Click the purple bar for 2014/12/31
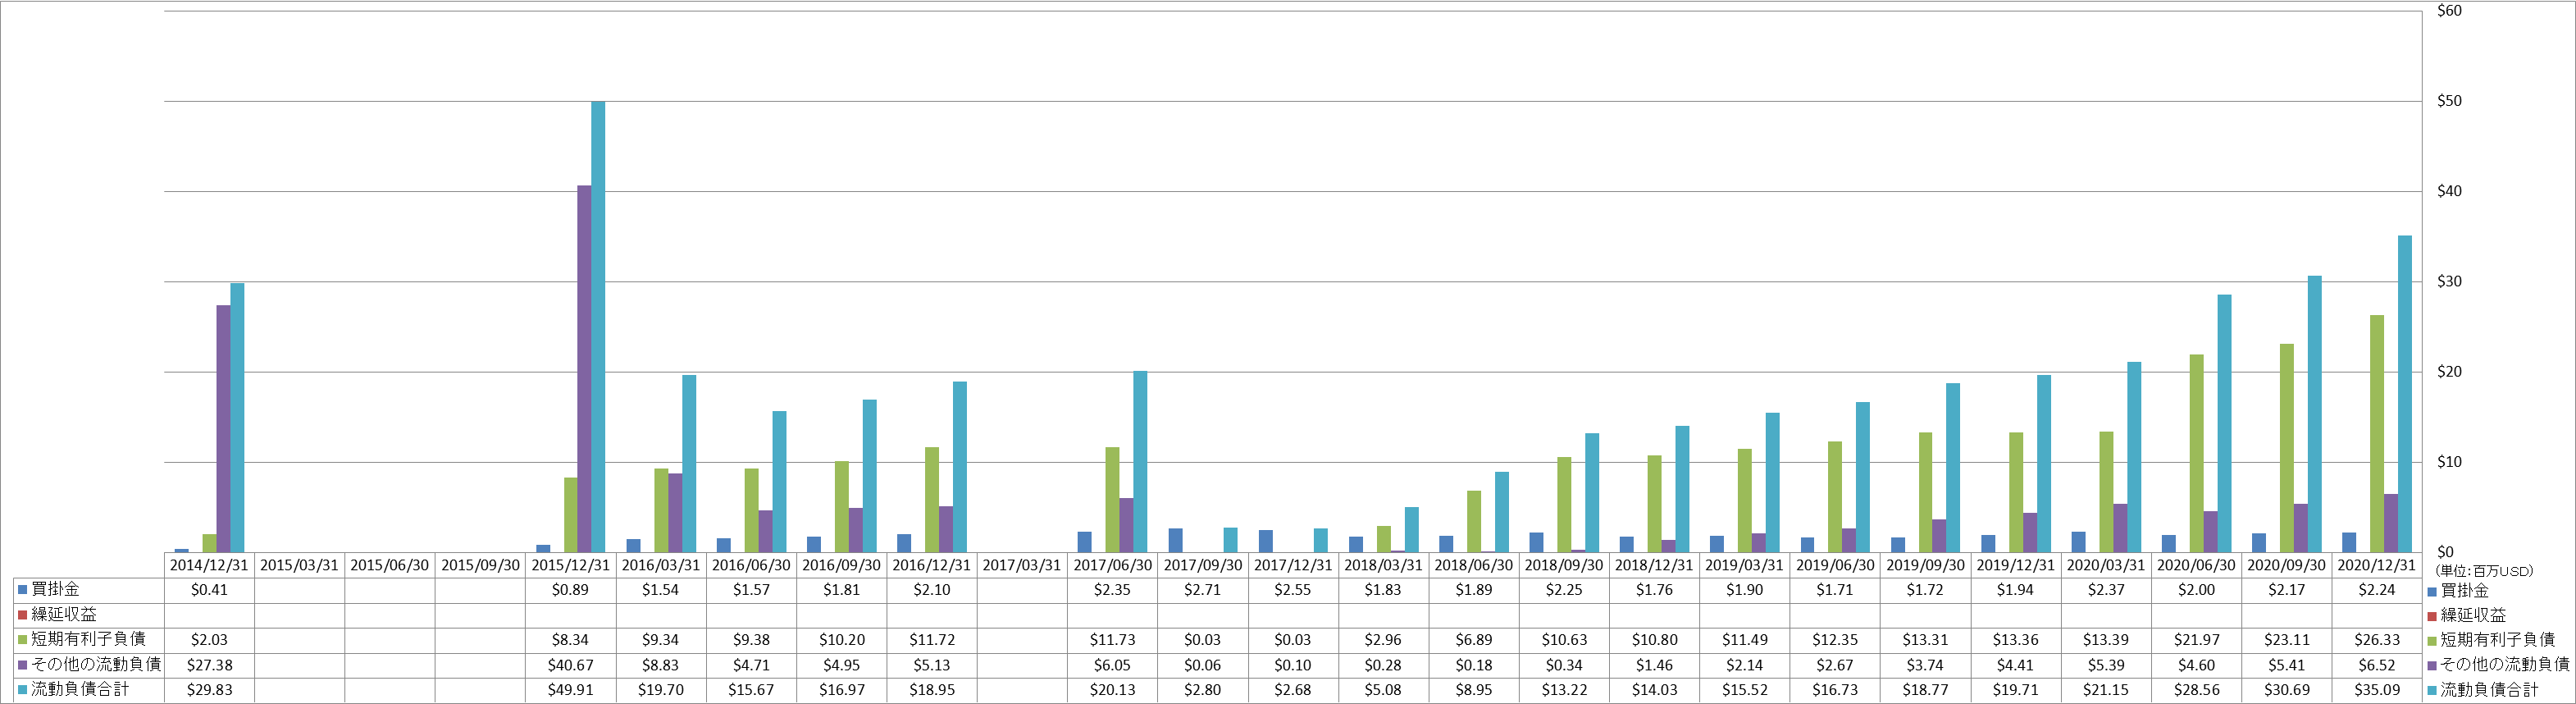The image size is (2576, 704). click(223, 429)
